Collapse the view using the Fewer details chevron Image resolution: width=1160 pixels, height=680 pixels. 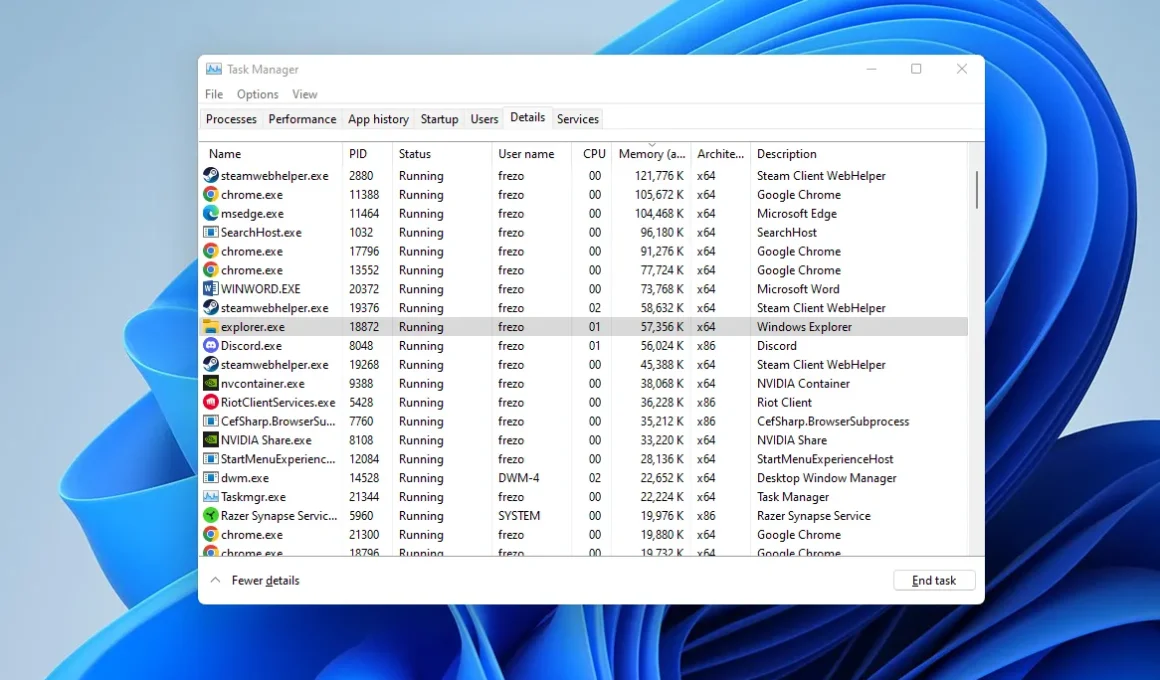[215, 580]
